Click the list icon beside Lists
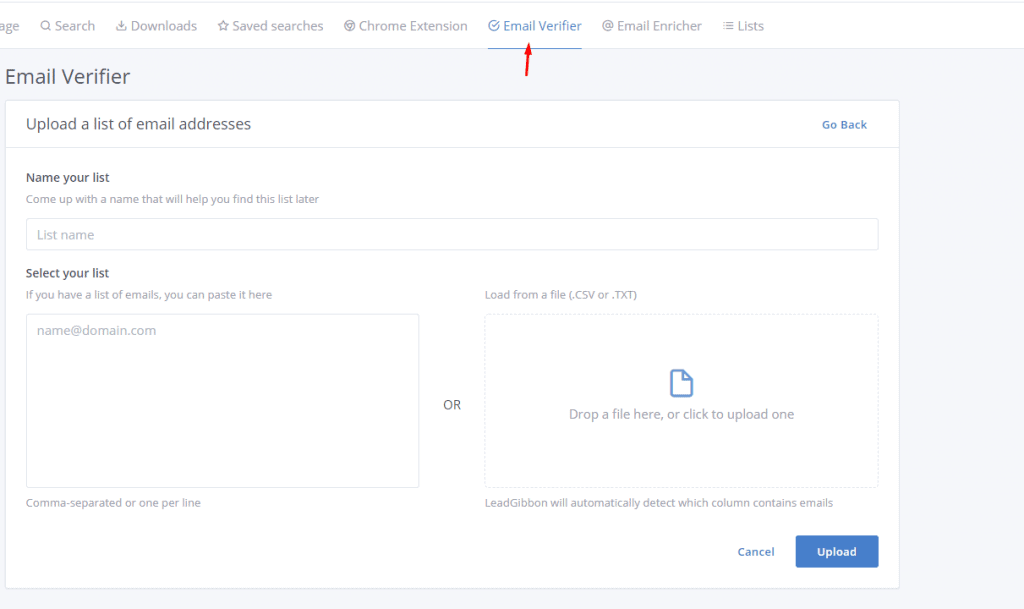 (x=728, y=26)
